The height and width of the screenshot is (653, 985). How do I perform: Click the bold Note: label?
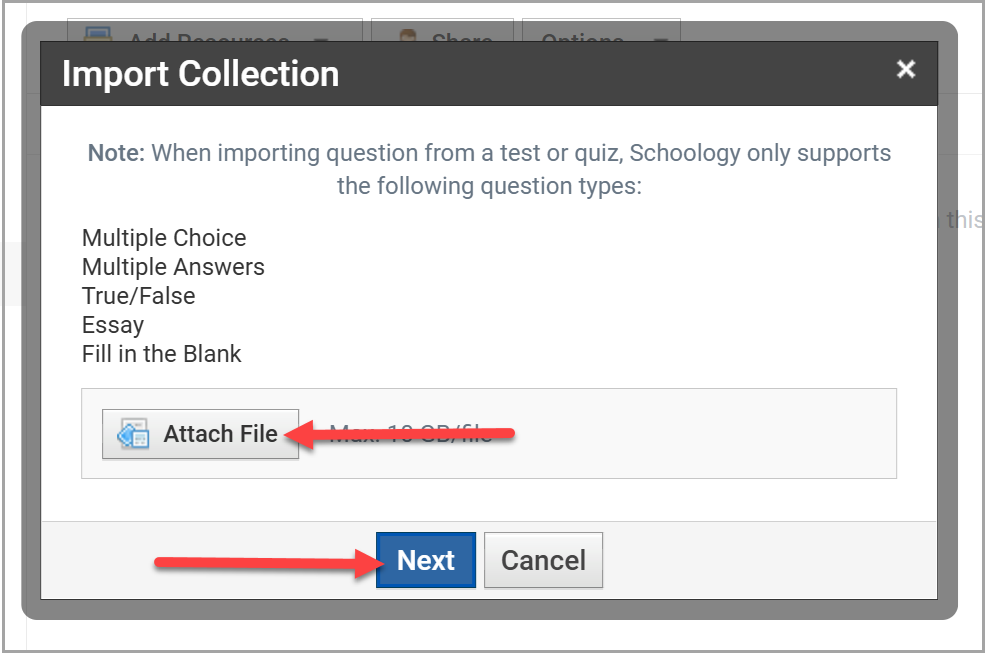coord(116,153)
